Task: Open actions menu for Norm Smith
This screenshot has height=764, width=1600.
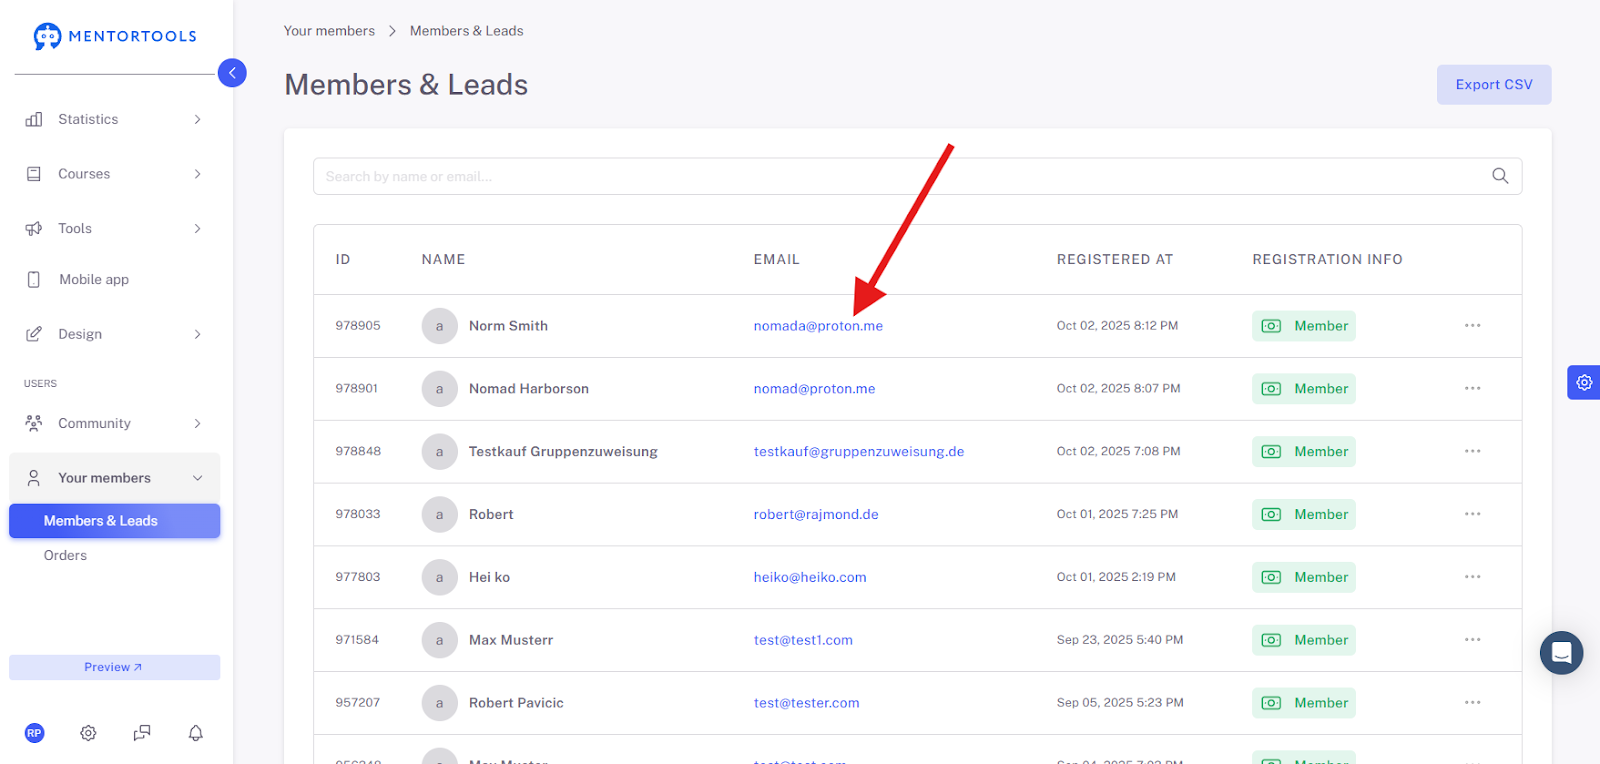Action: tap(1473, 326)
